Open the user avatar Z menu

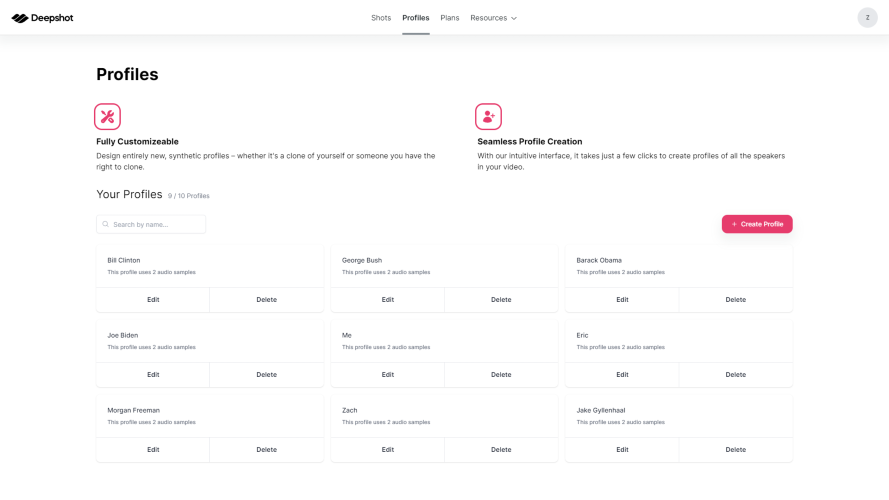pos(867,18)
